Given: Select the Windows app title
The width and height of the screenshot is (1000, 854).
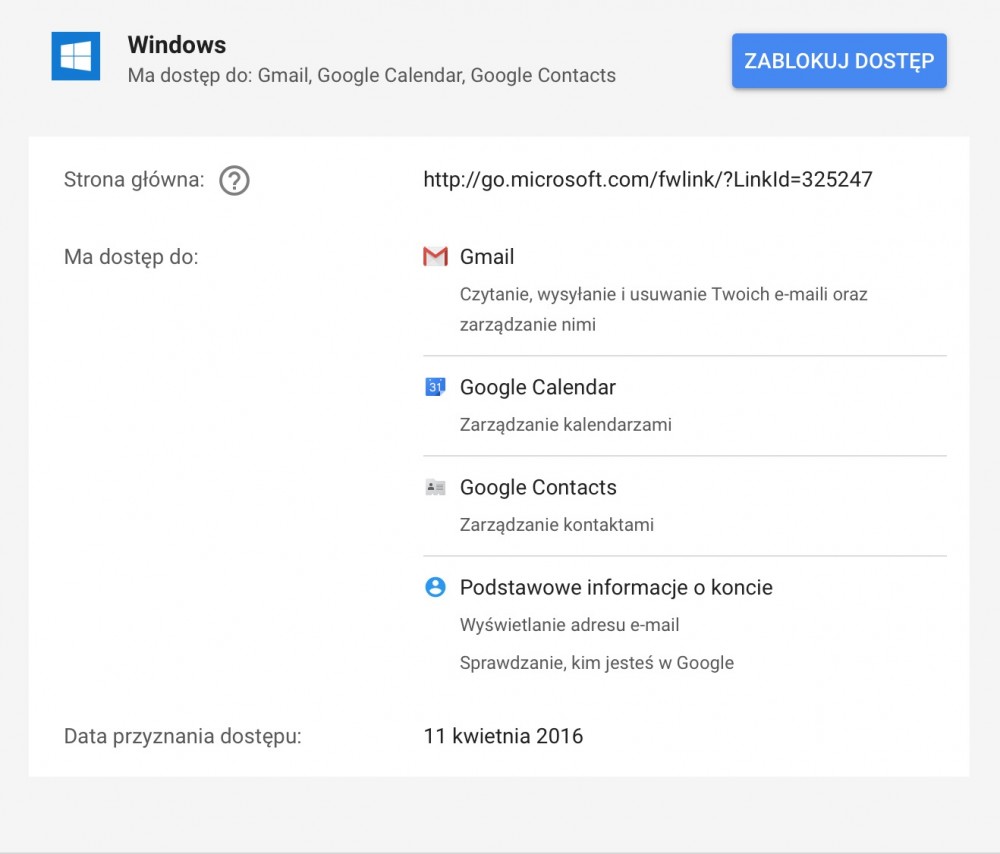Looking at the screenshot, I should coord(177,45).
